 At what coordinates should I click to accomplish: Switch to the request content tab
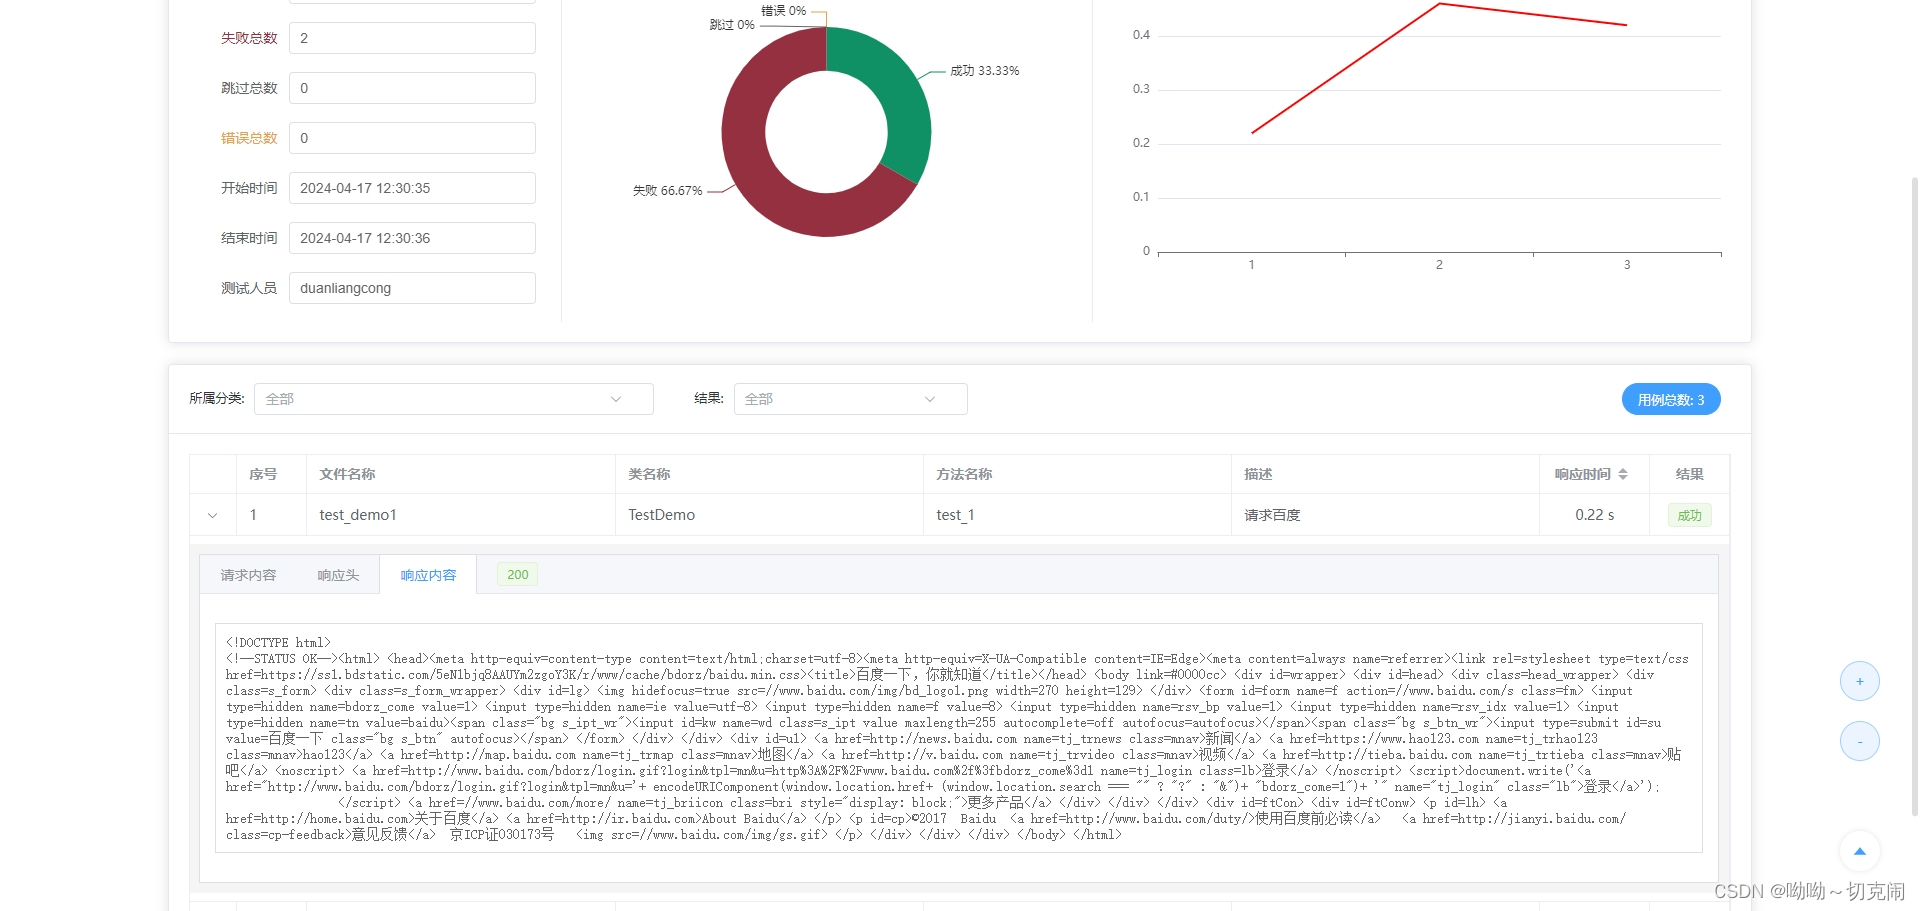248,575
